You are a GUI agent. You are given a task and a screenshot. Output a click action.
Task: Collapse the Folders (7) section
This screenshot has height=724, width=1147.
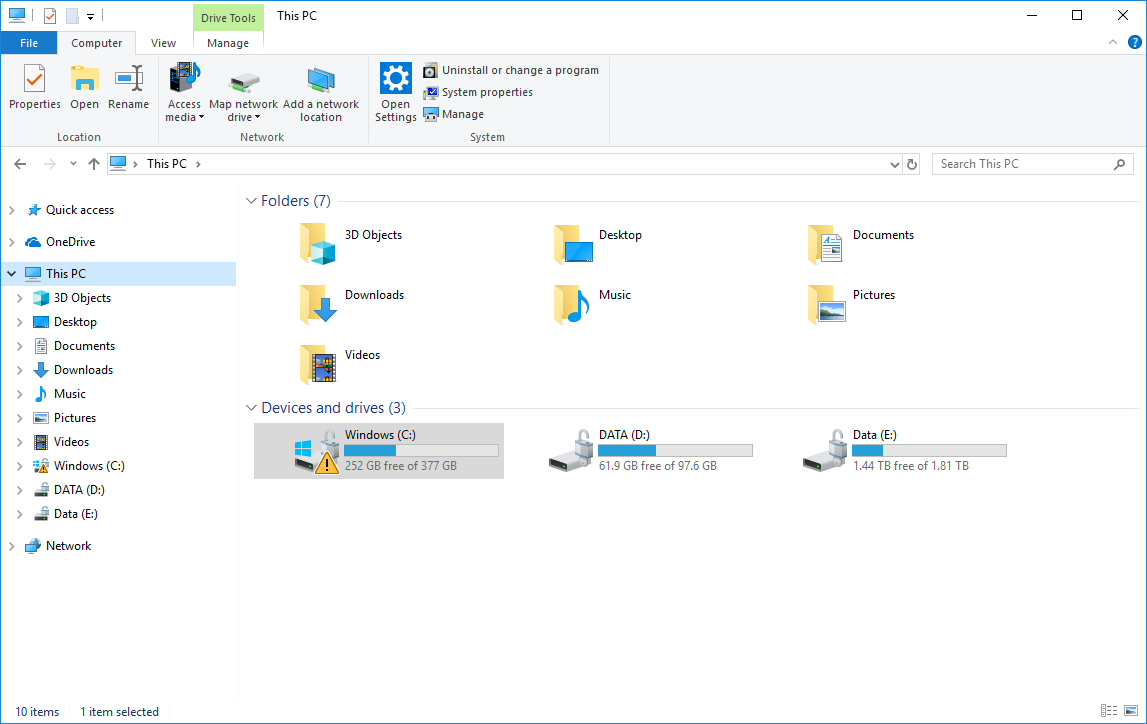(x=251, y=200)
